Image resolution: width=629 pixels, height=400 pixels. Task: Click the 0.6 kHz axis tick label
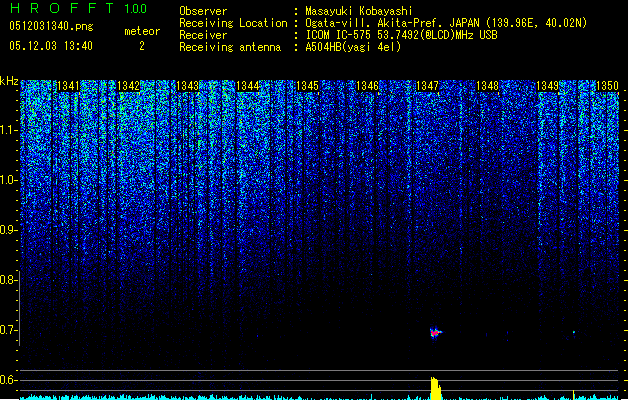pyautogui.click(x=8, y=380)
